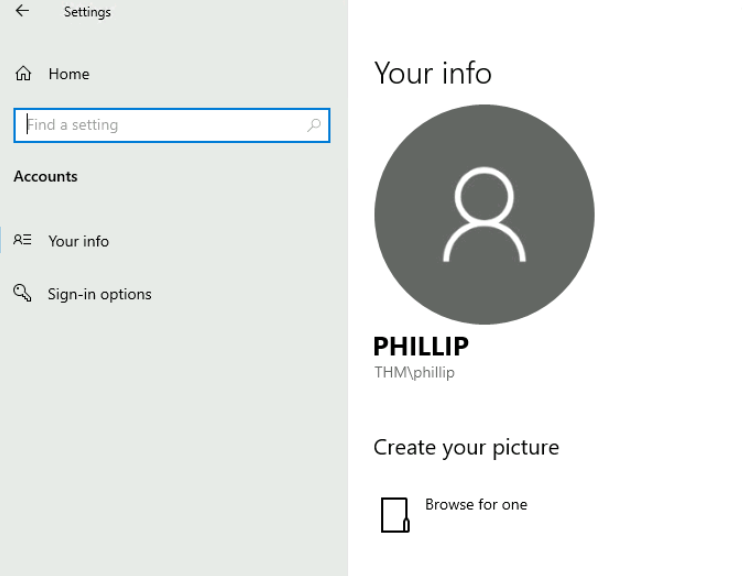This screenshot has height=576, width=742.
Task: Open Sign-in options
Action: pyautogui.click(x=99, y=294)
